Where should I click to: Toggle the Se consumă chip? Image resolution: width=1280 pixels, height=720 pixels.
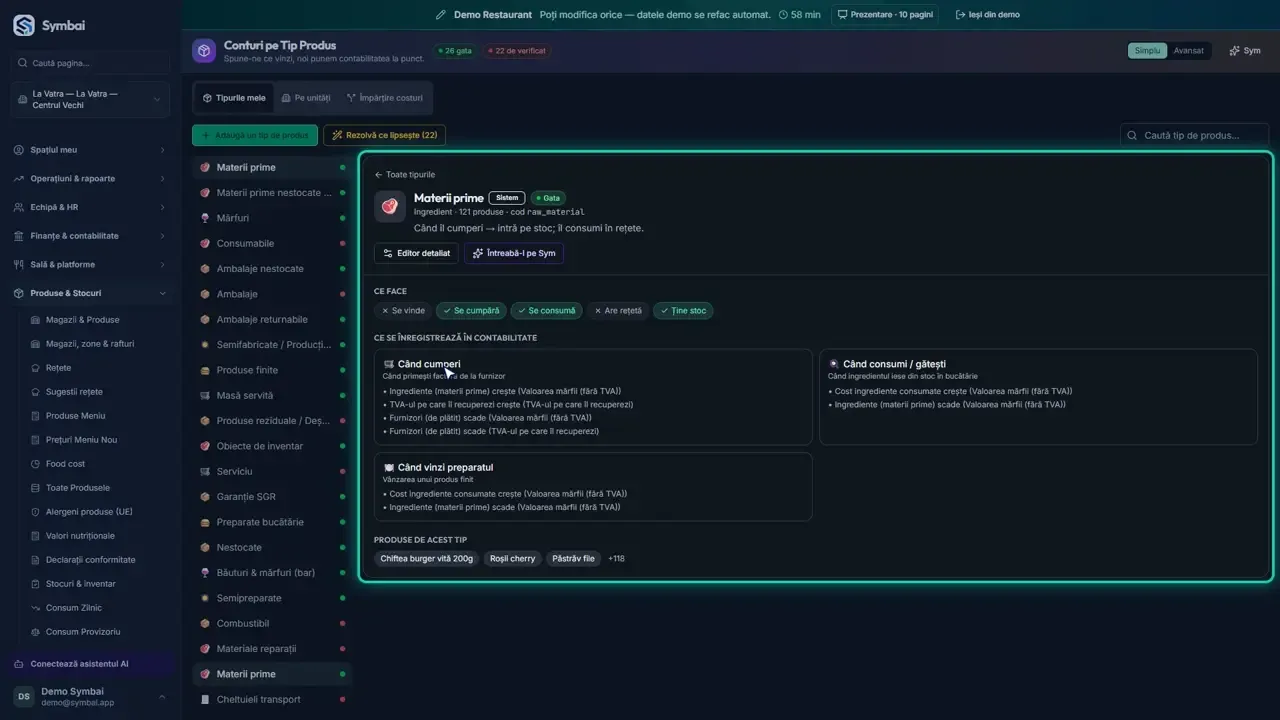click(547, 311)
